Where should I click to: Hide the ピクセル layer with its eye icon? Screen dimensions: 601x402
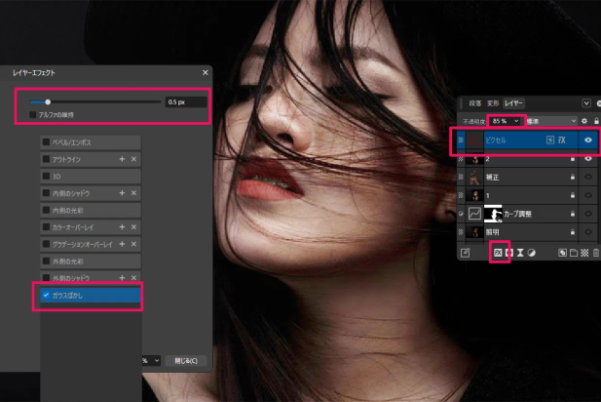588,140
